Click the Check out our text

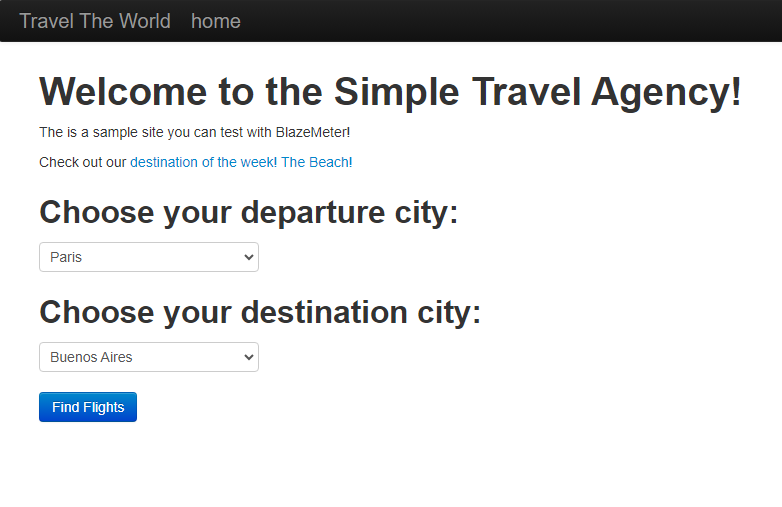(x=83, y=162)
